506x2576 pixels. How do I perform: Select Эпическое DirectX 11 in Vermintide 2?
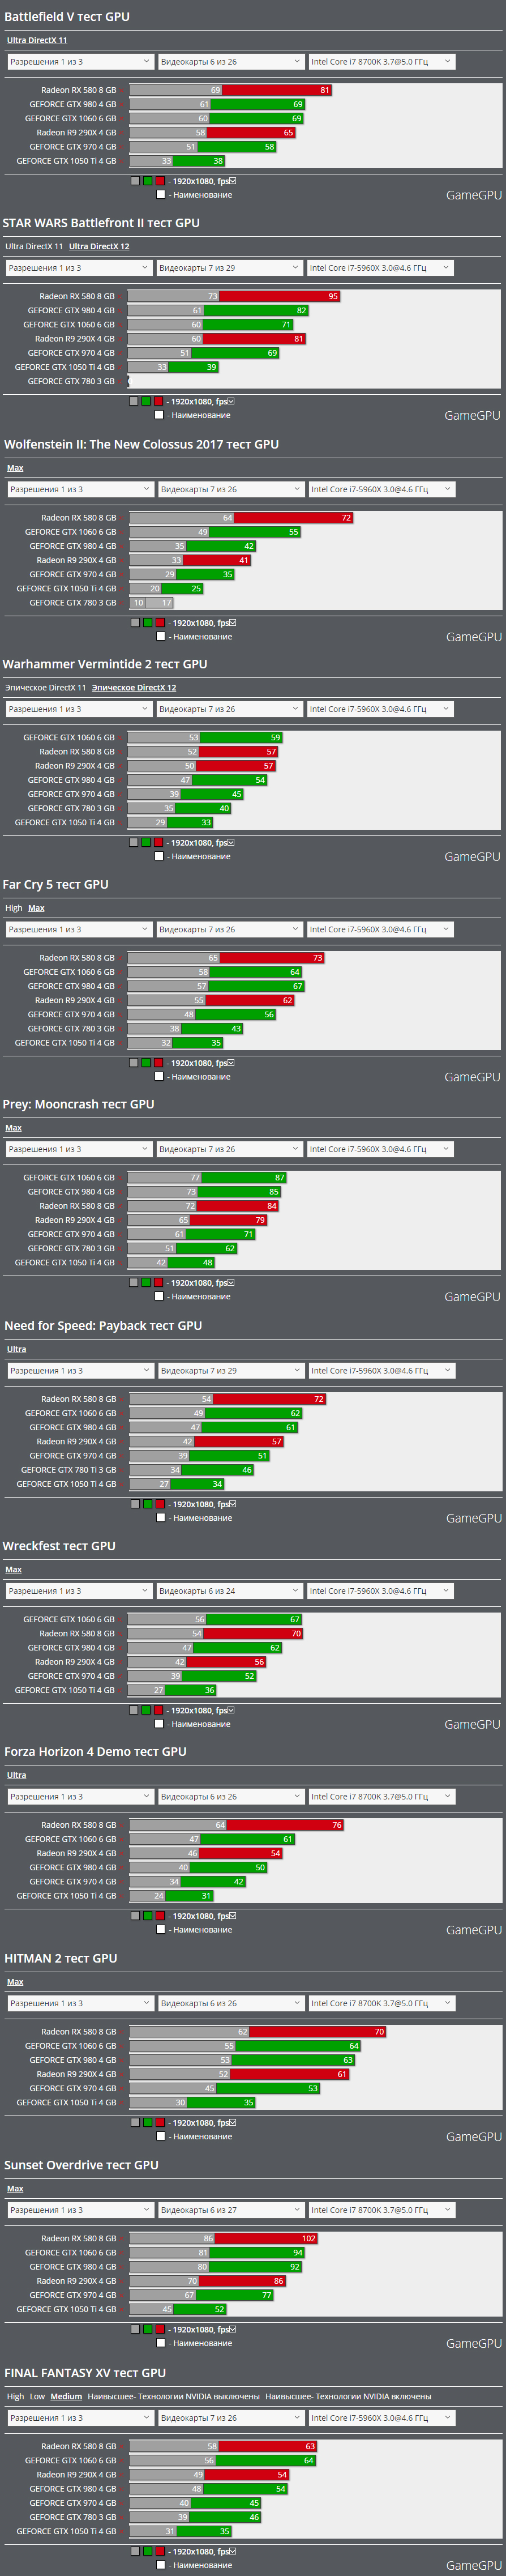click(46, 687)
